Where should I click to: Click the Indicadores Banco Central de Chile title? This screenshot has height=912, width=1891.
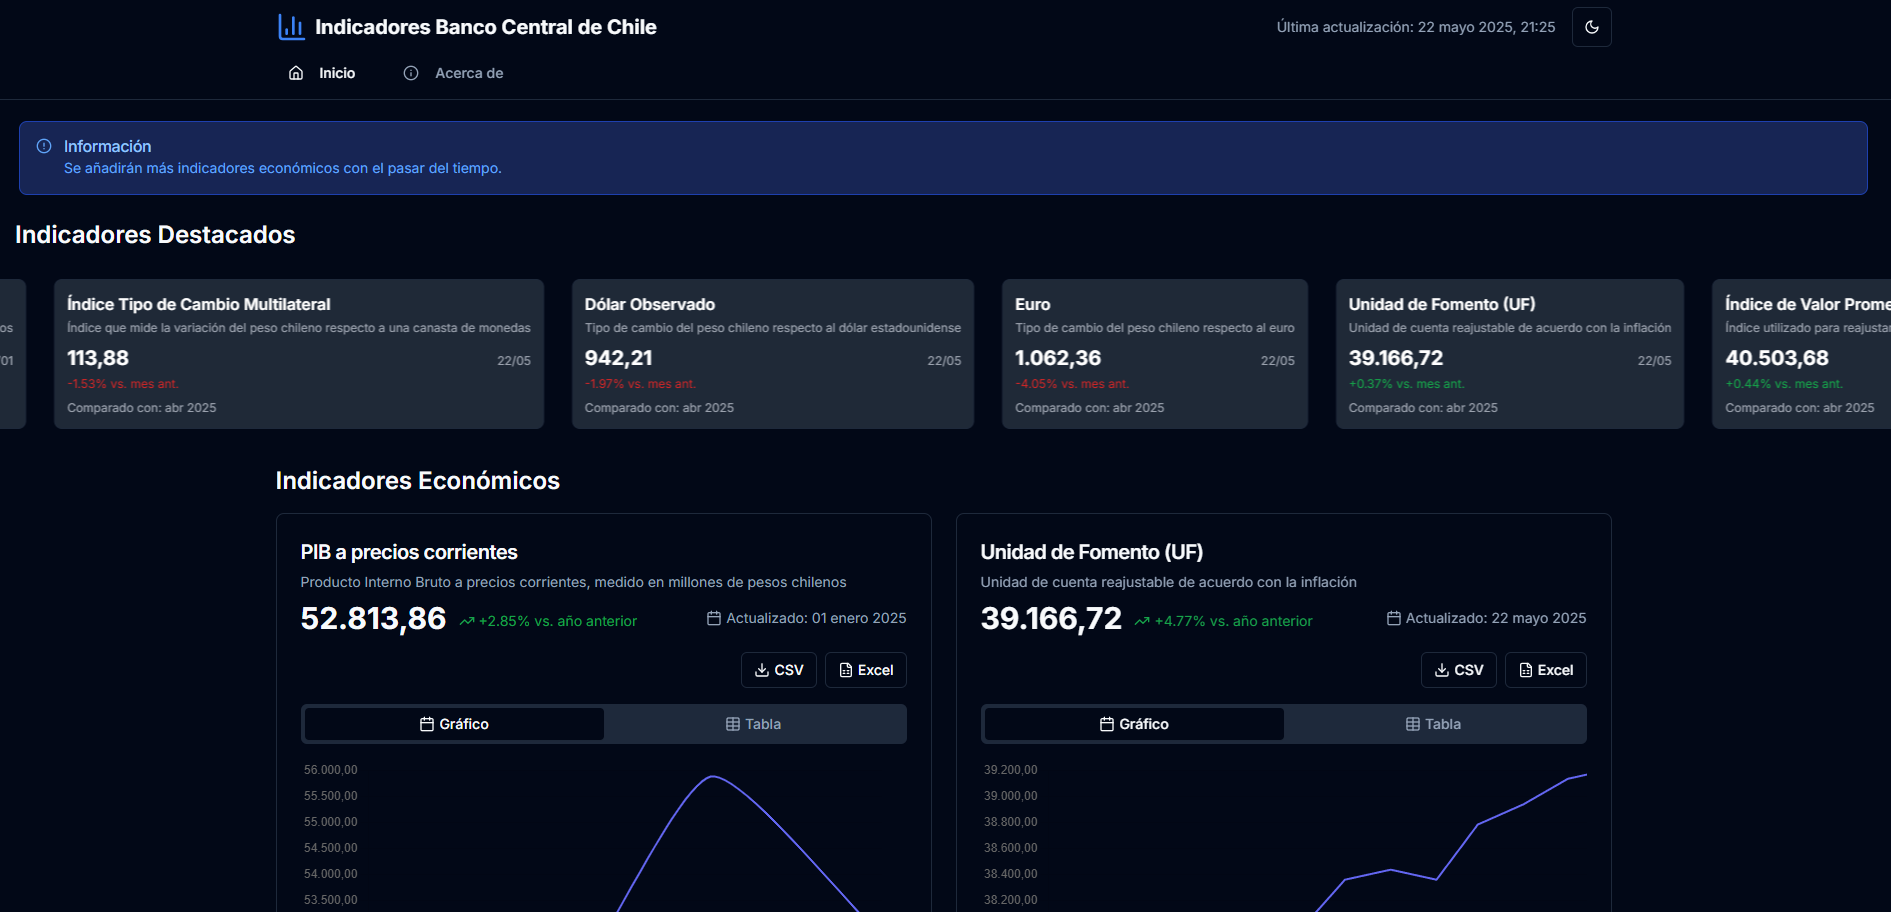coord(485,27)
